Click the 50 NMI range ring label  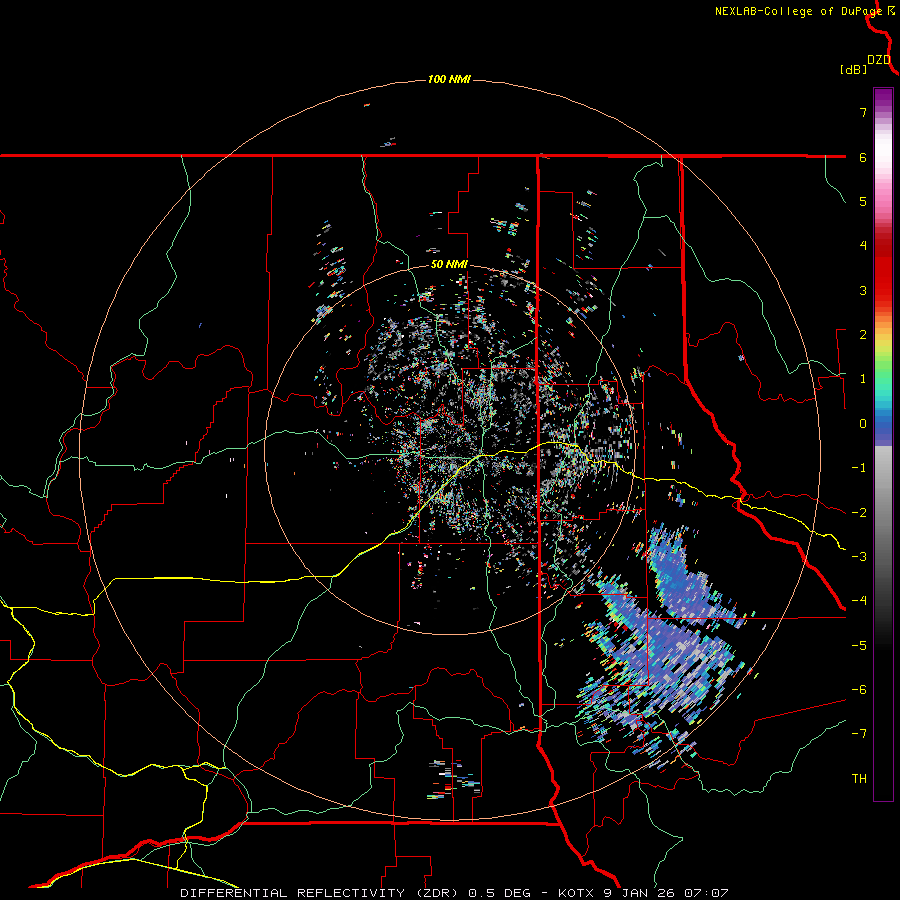(x=449, y=265)
